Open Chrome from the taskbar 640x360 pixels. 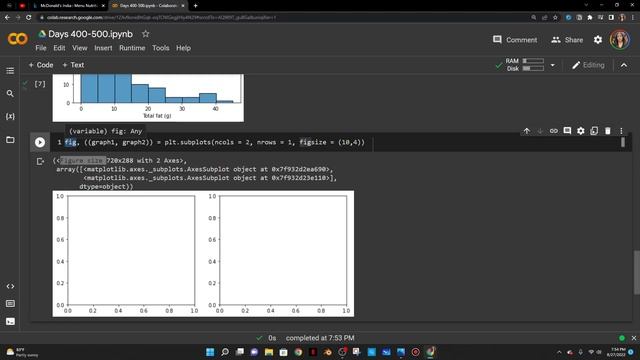pos(298,352)
